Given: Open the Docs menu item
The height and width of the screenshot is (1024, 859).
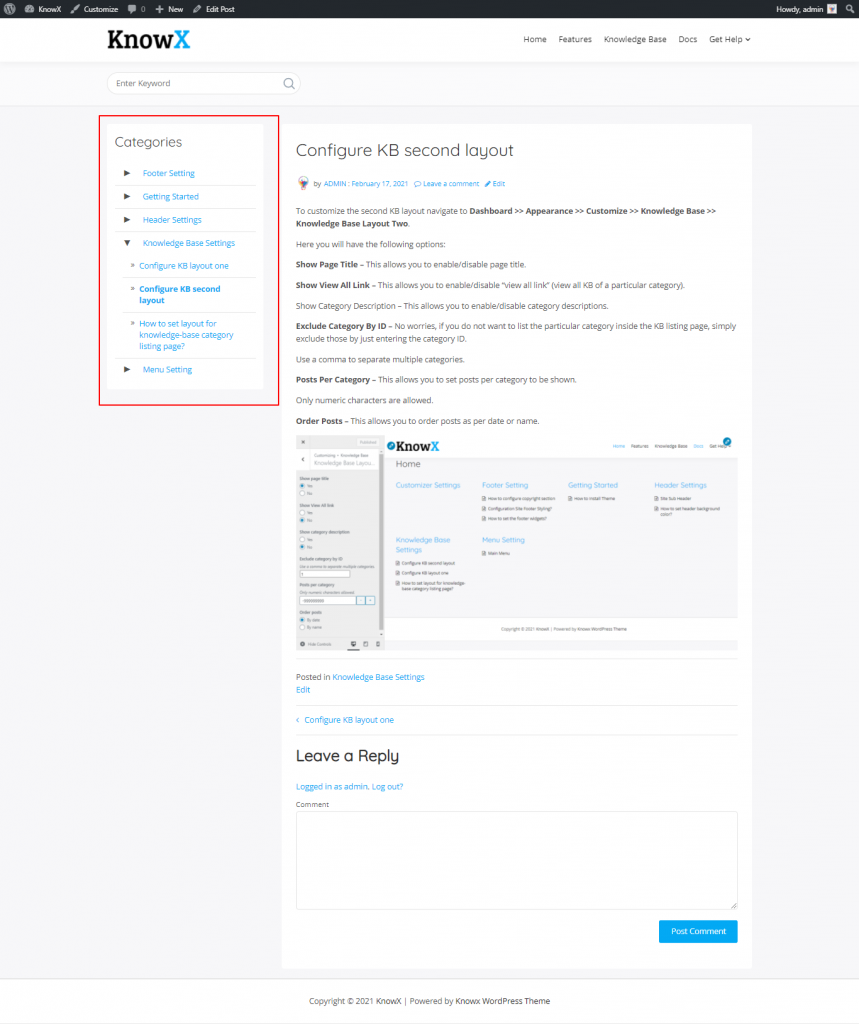Looking at the screenshot, I should tap(687, 40).
